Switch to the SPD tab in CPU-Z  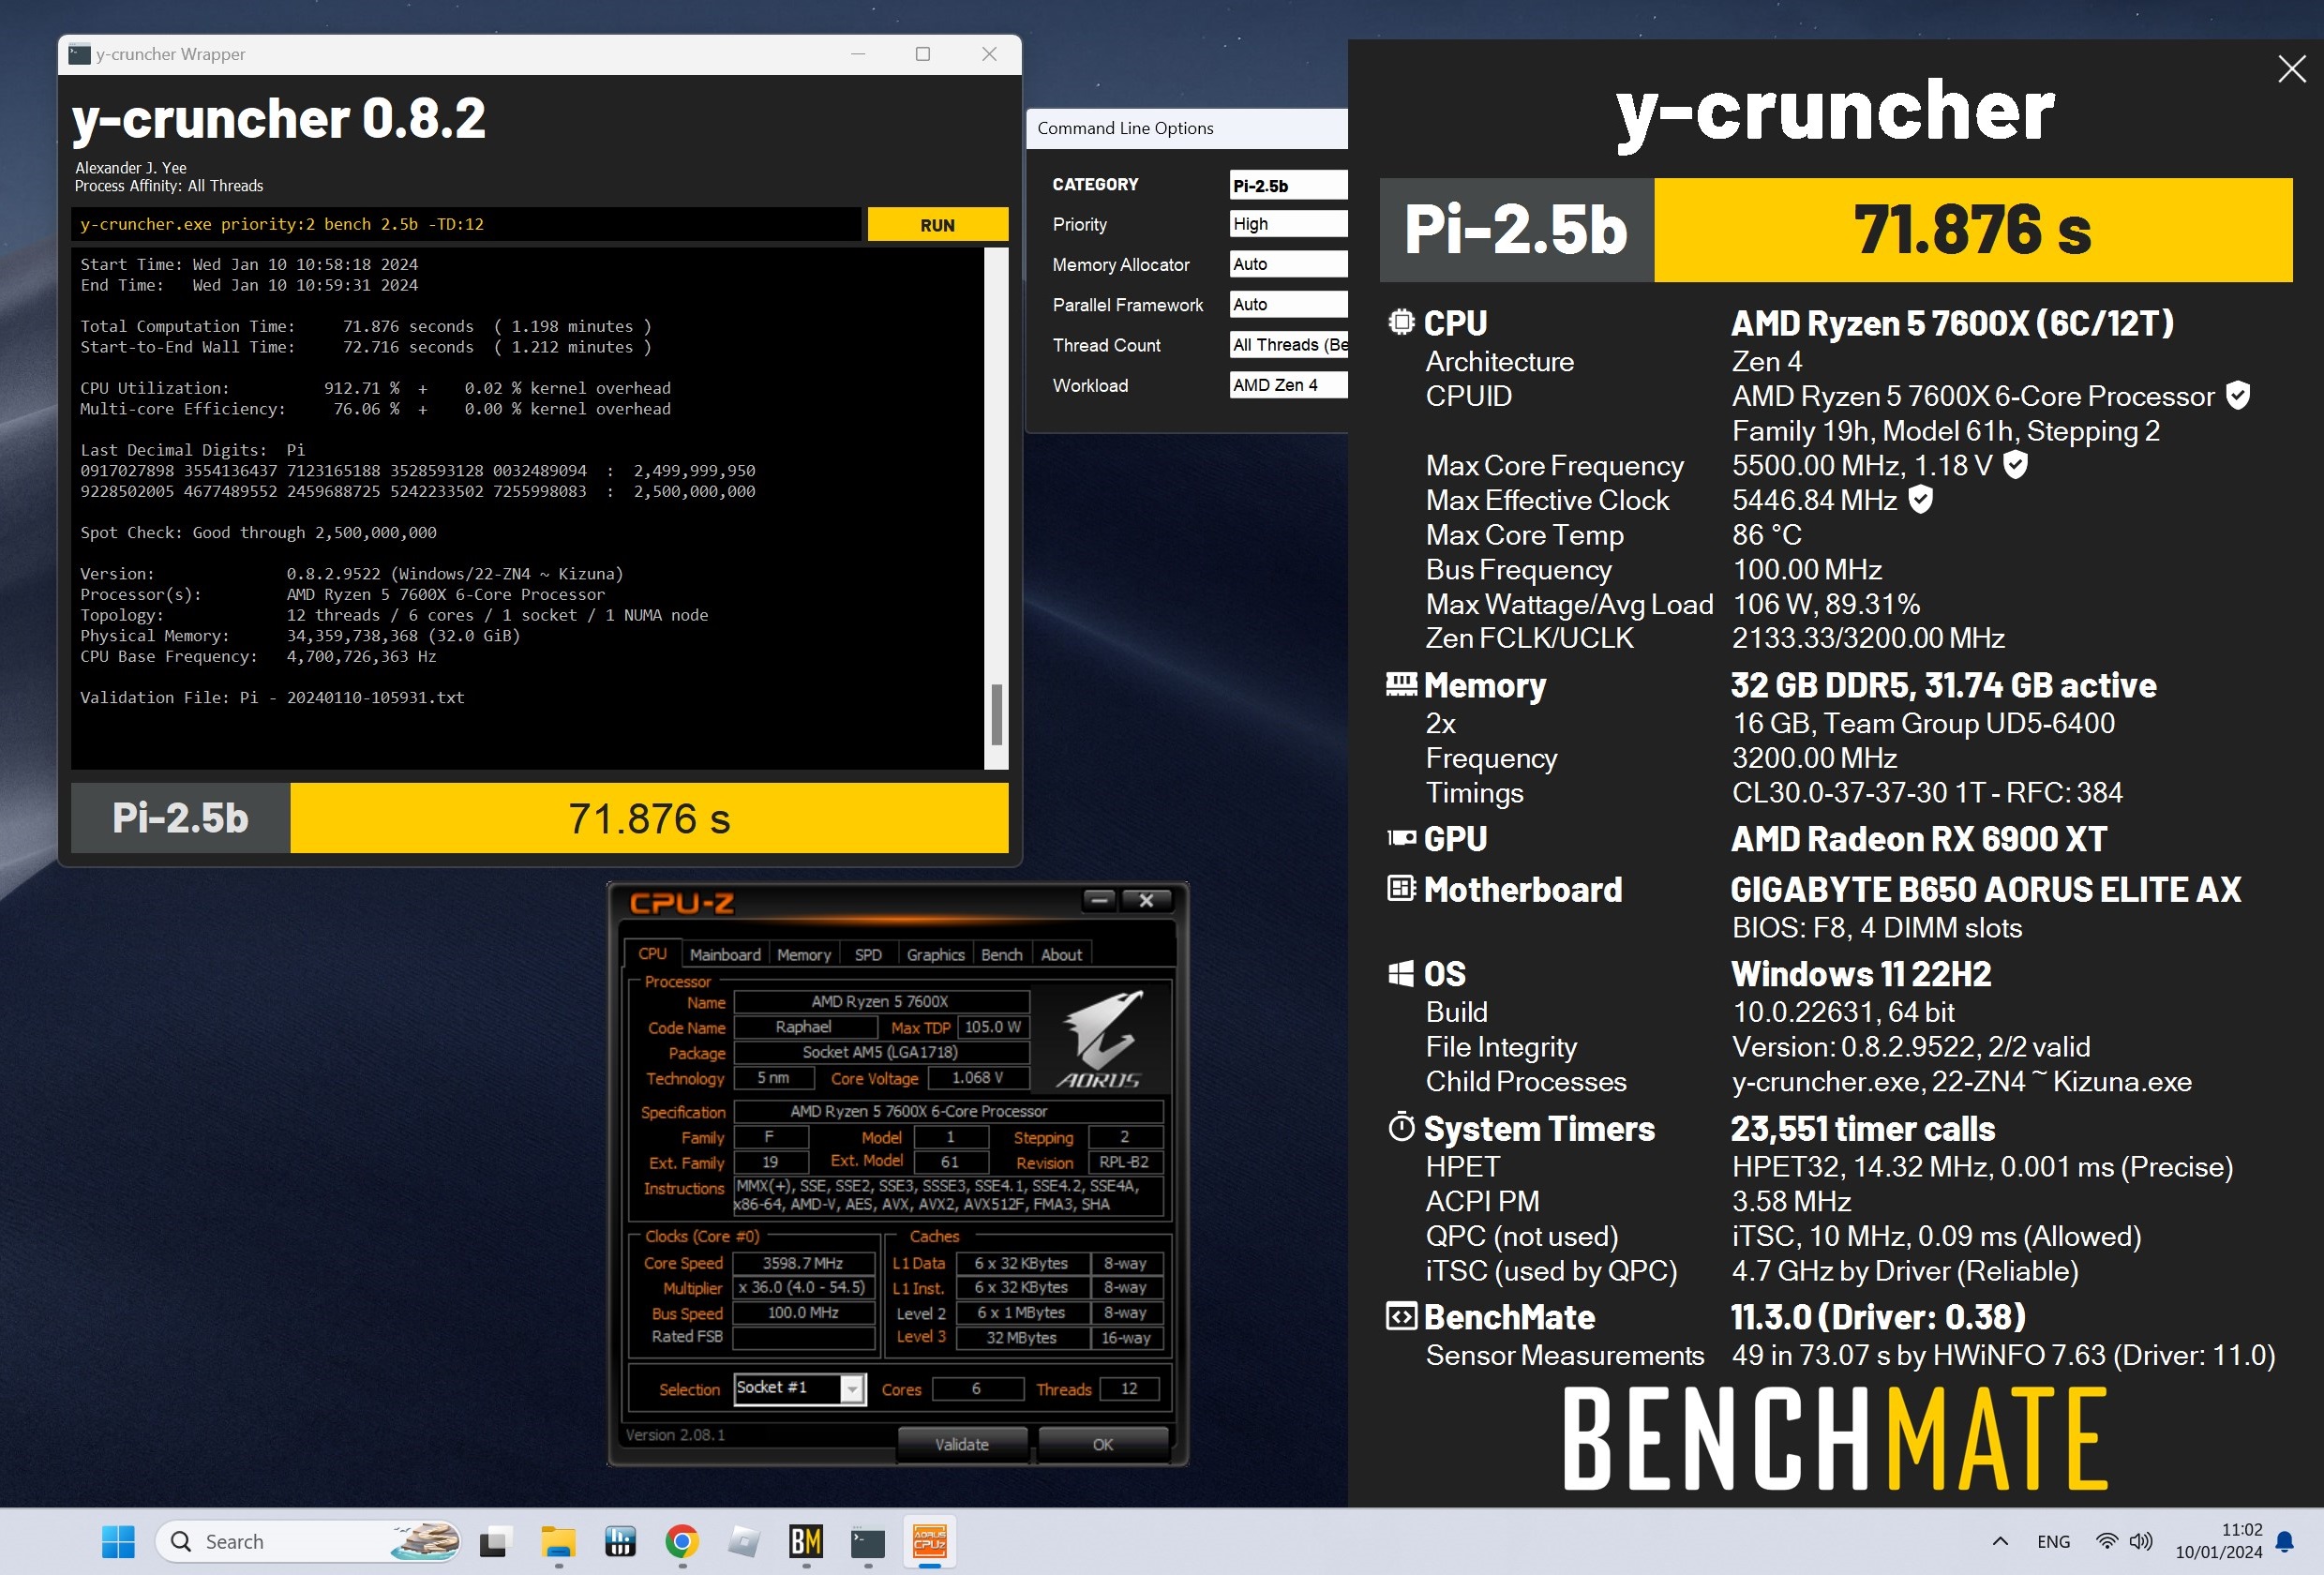[x=868, y=955]
